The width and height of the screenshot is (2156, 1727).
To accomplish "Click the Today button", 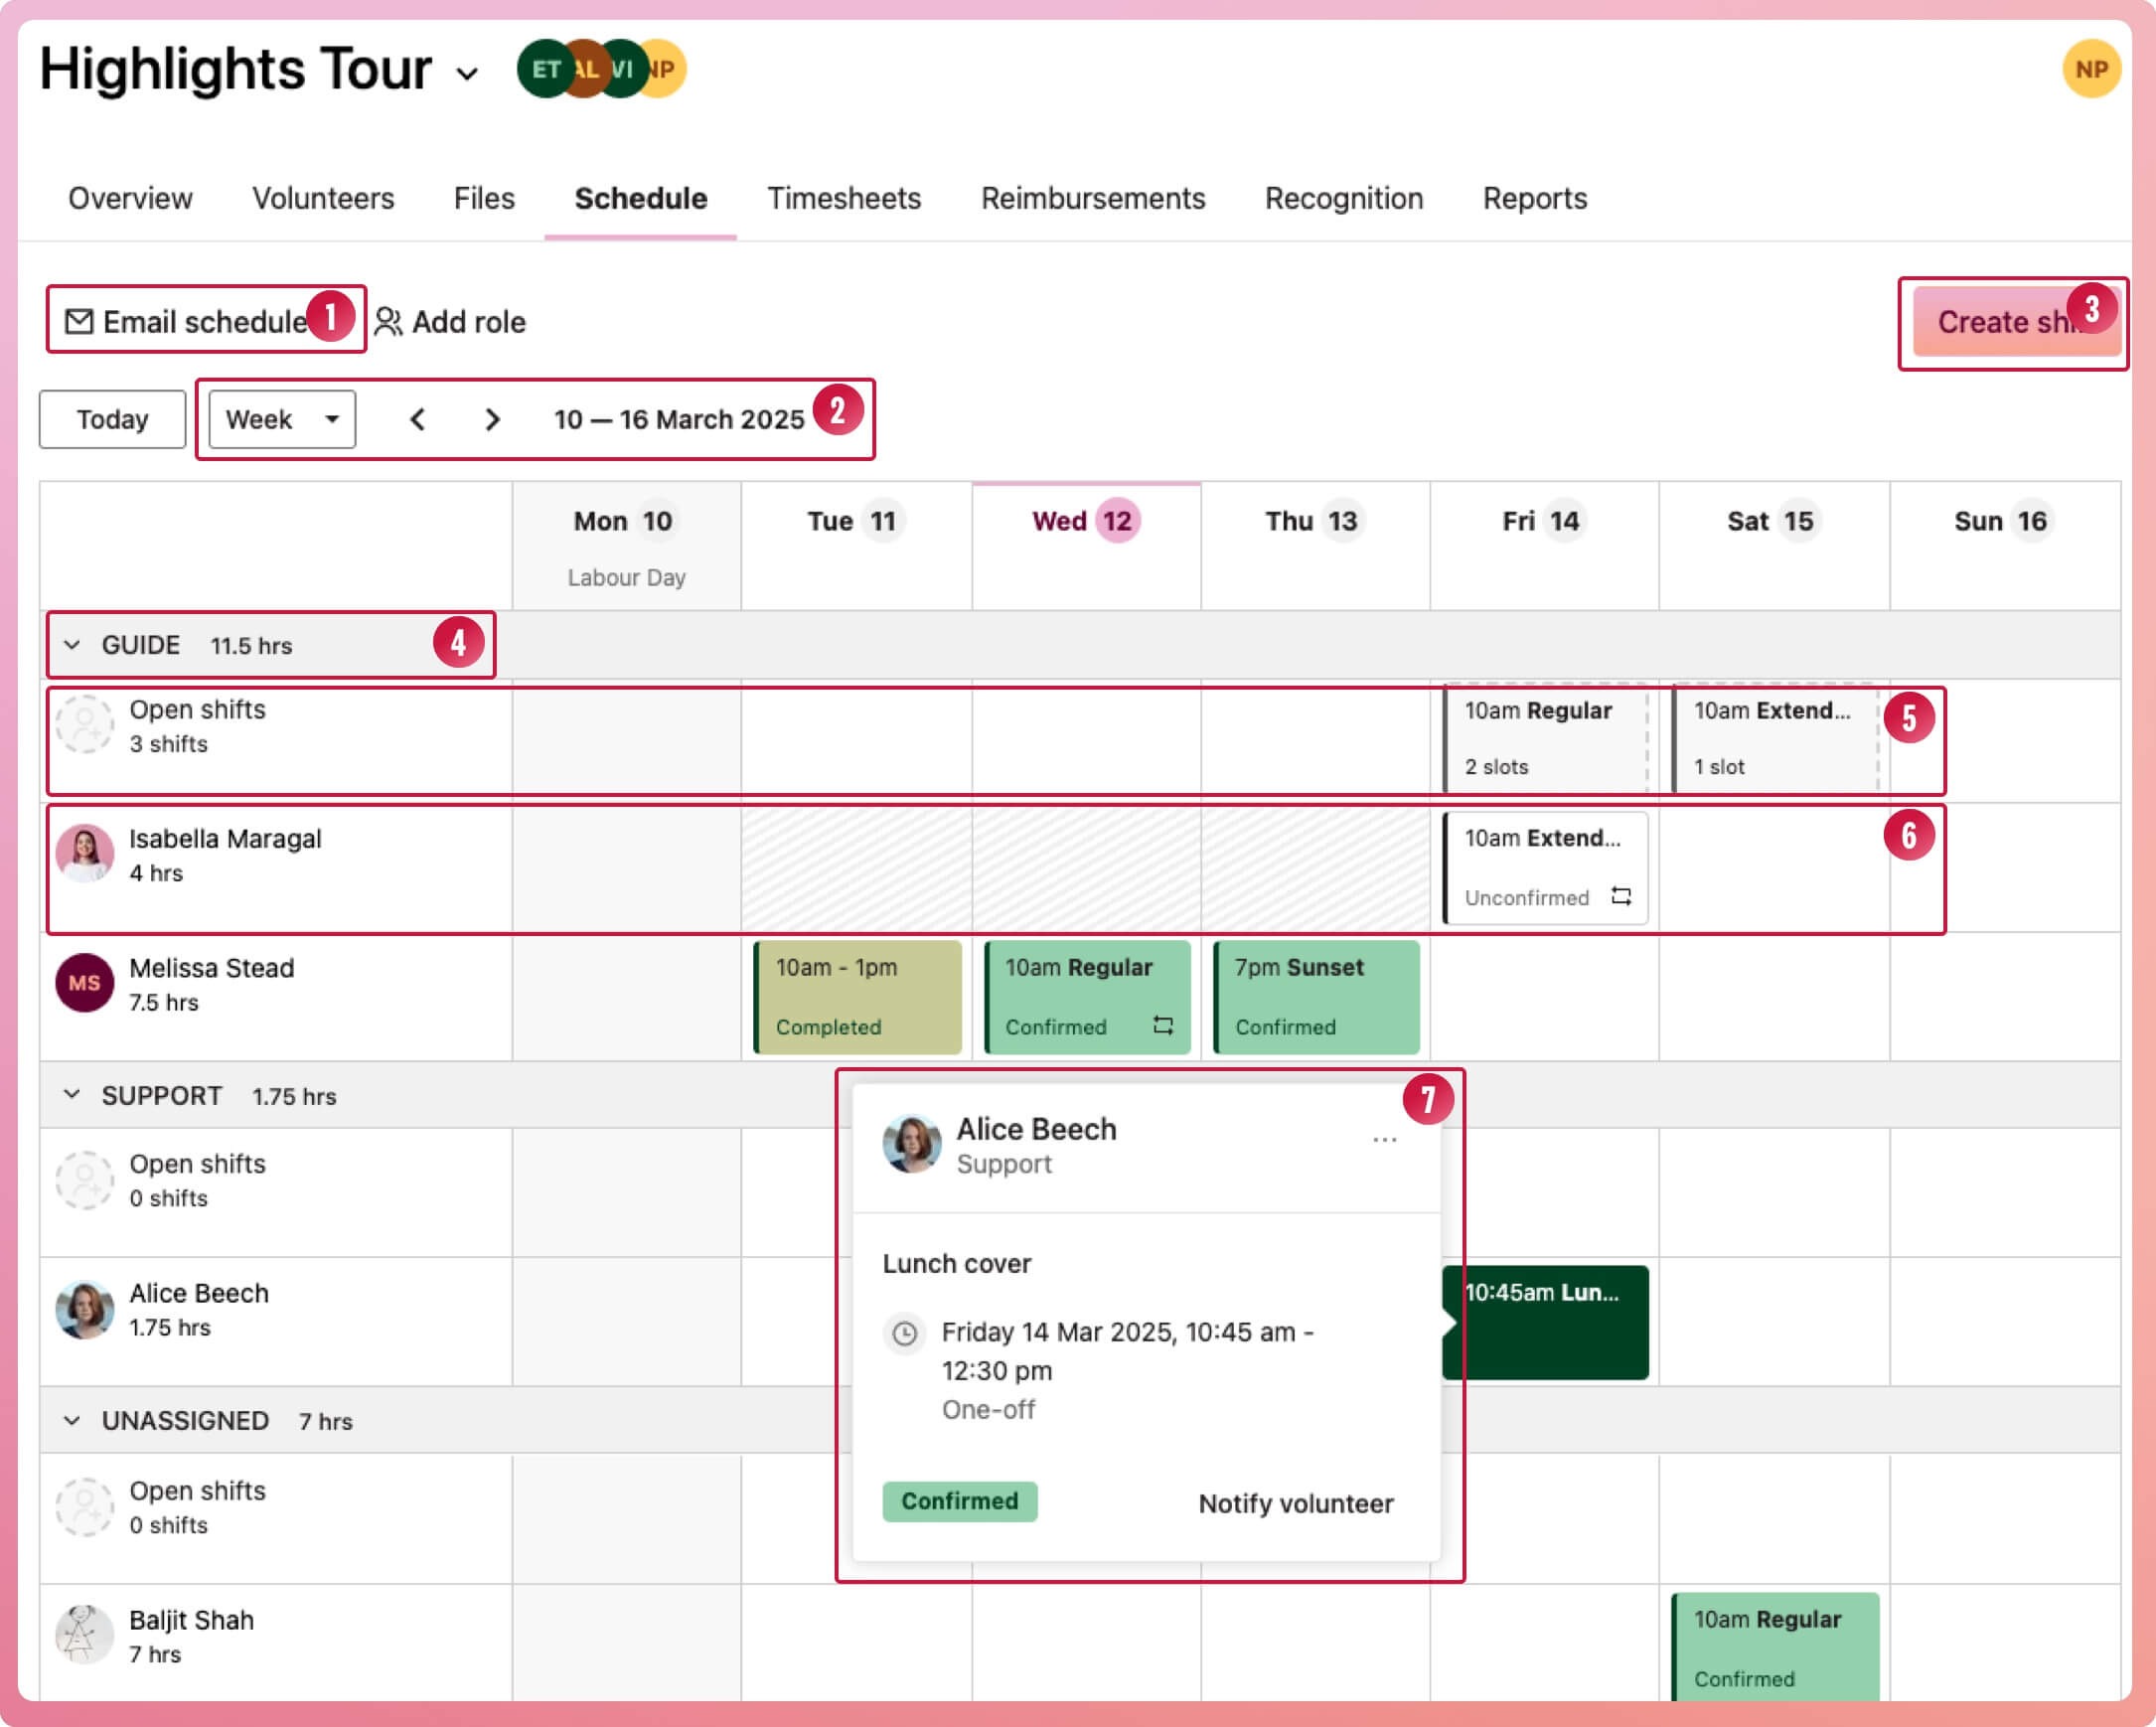I will pos(112,419).
